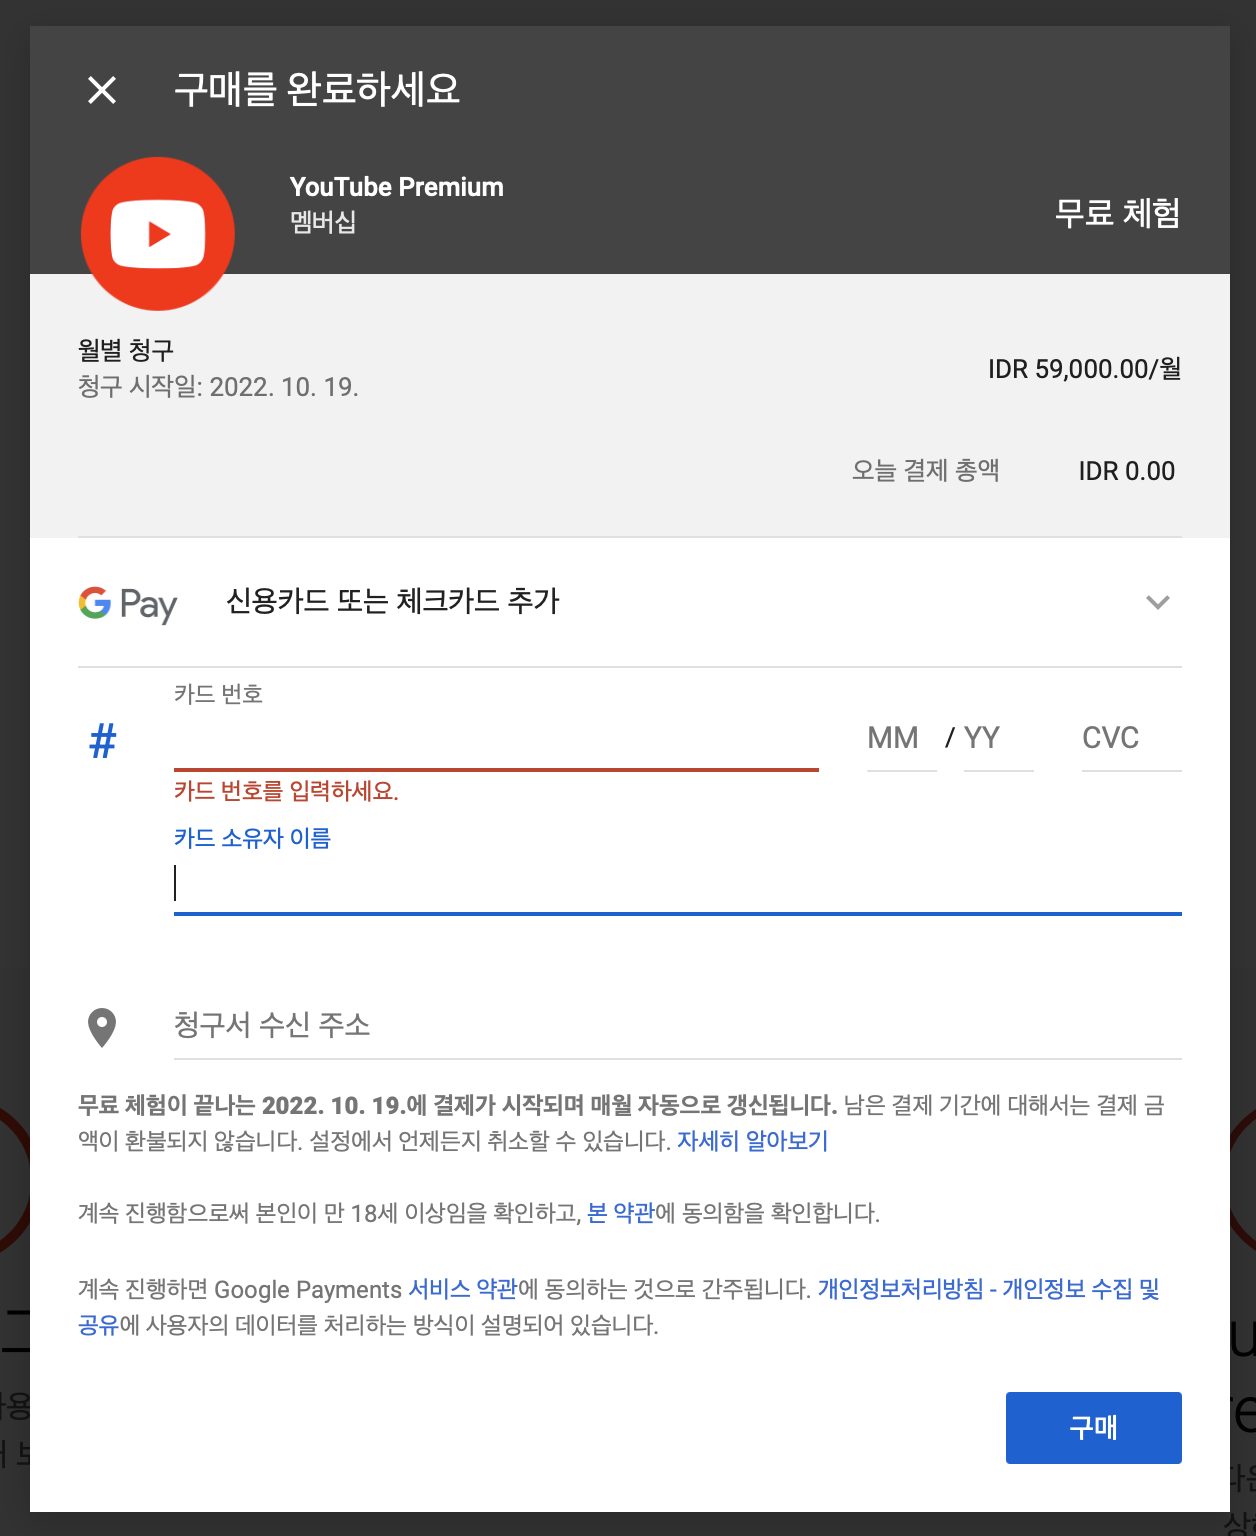1256x1536 pixels.
Task: Focus the MM expiry month field
Action: 901,739
